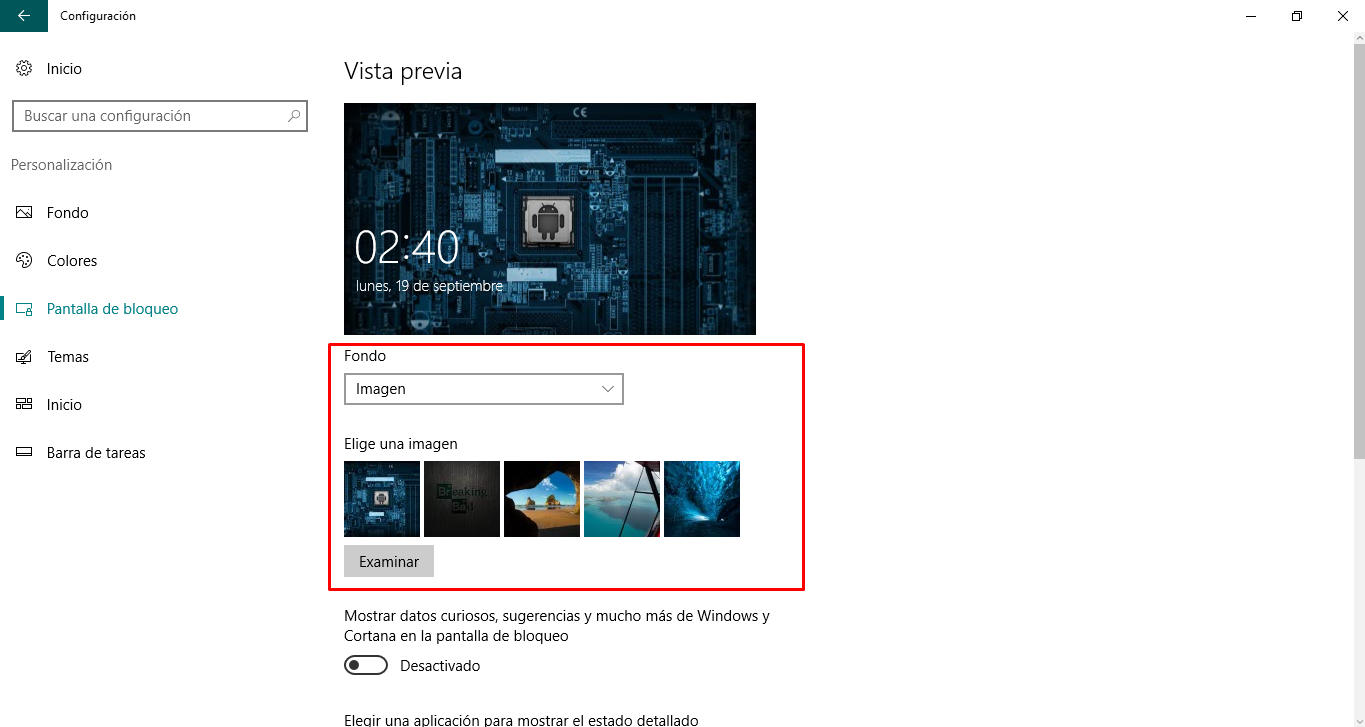Click the vertical scrollbar on the right
The image size is (1365, 727).
[1359, 250]
